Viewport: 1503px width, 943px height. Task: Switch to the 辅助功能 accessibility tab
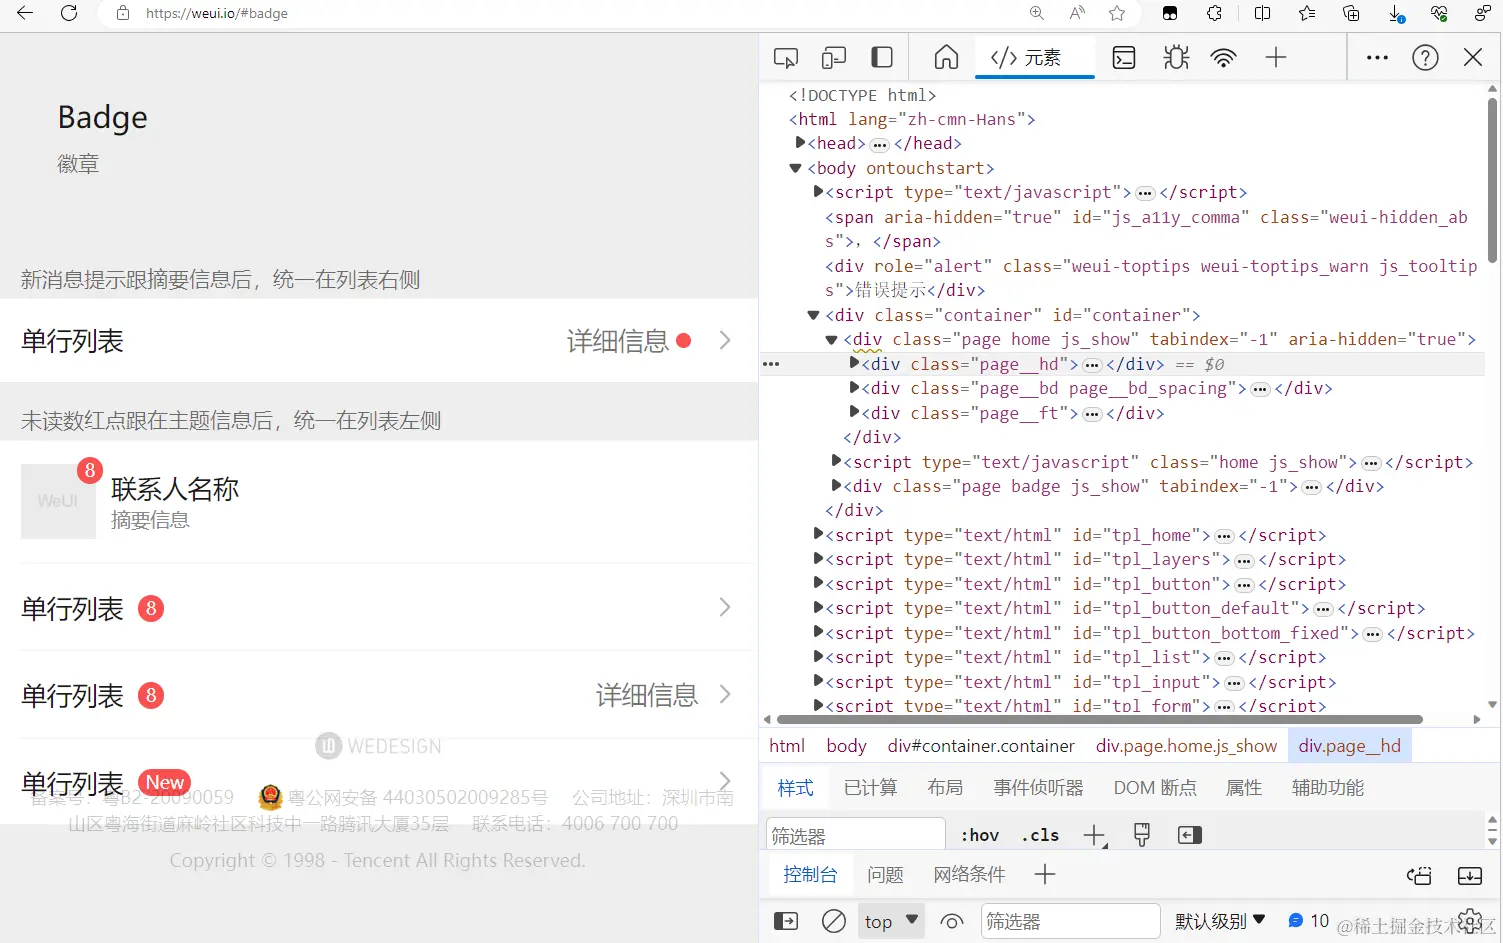1328,788
